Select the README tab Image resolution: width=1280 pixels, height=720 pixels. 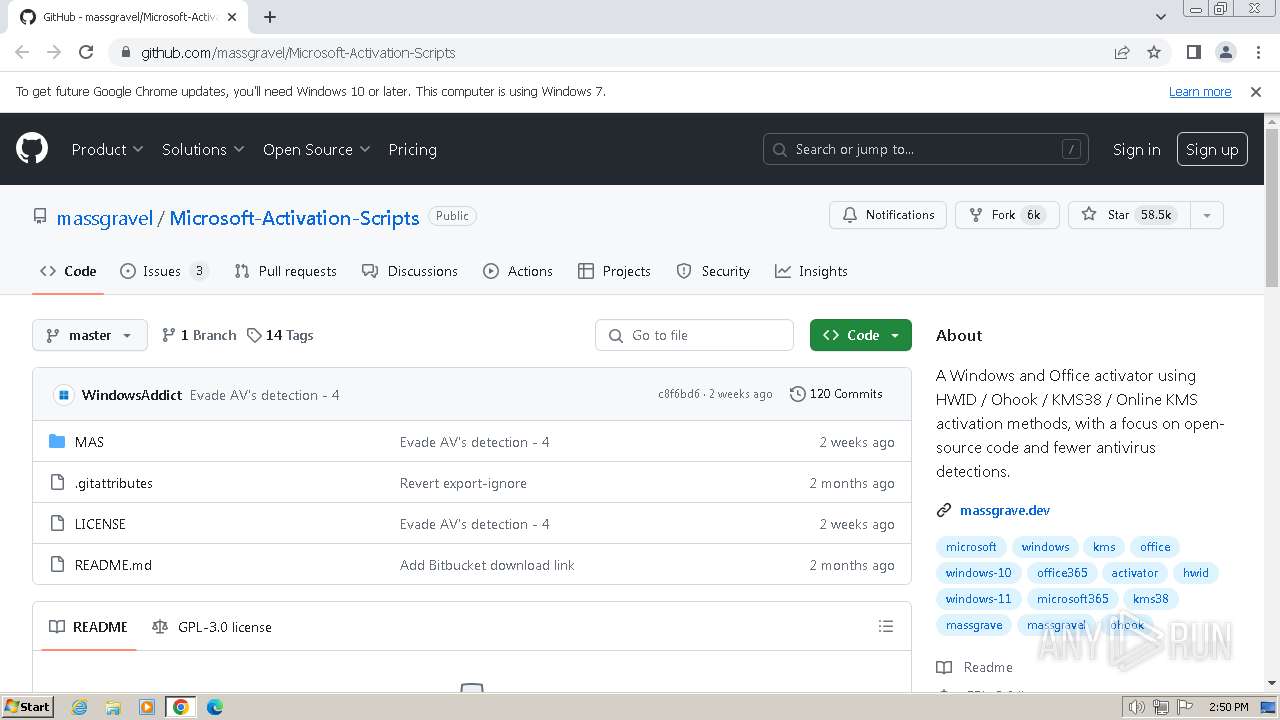click(x=88, y=627)
